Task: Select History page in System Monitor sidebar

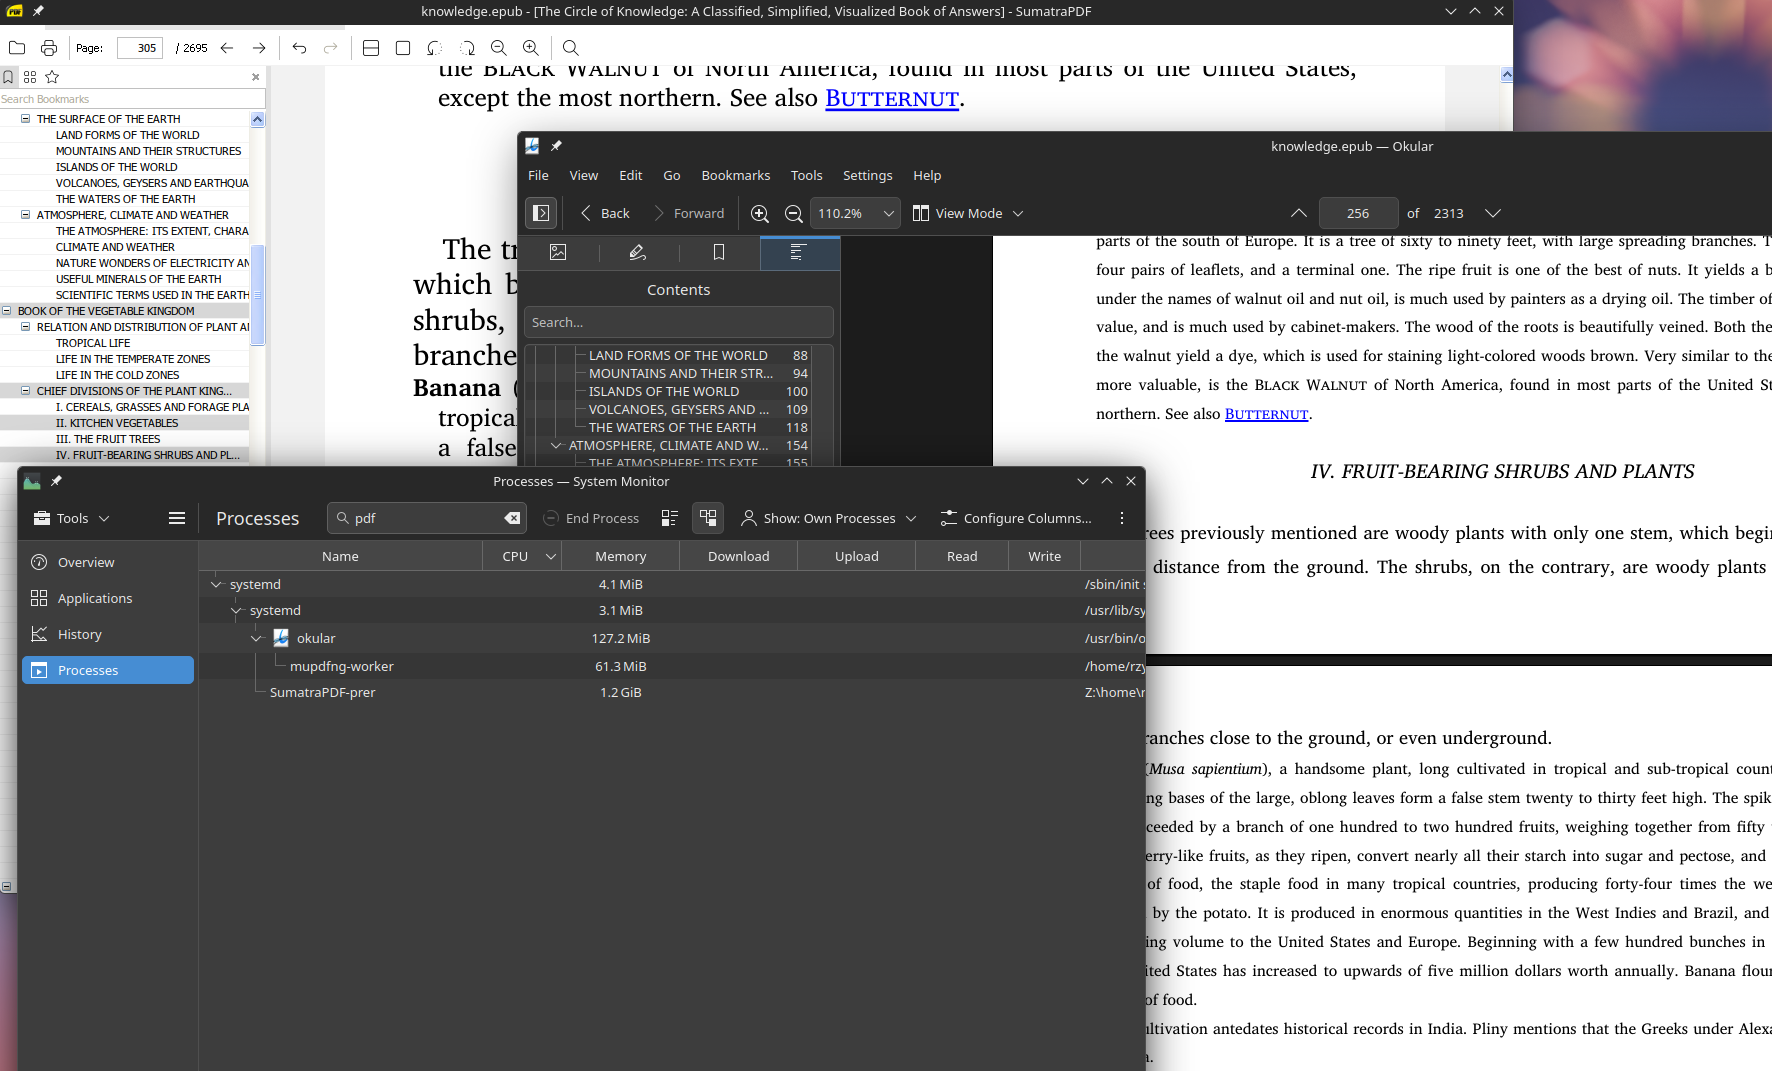Action: [108, 634]
